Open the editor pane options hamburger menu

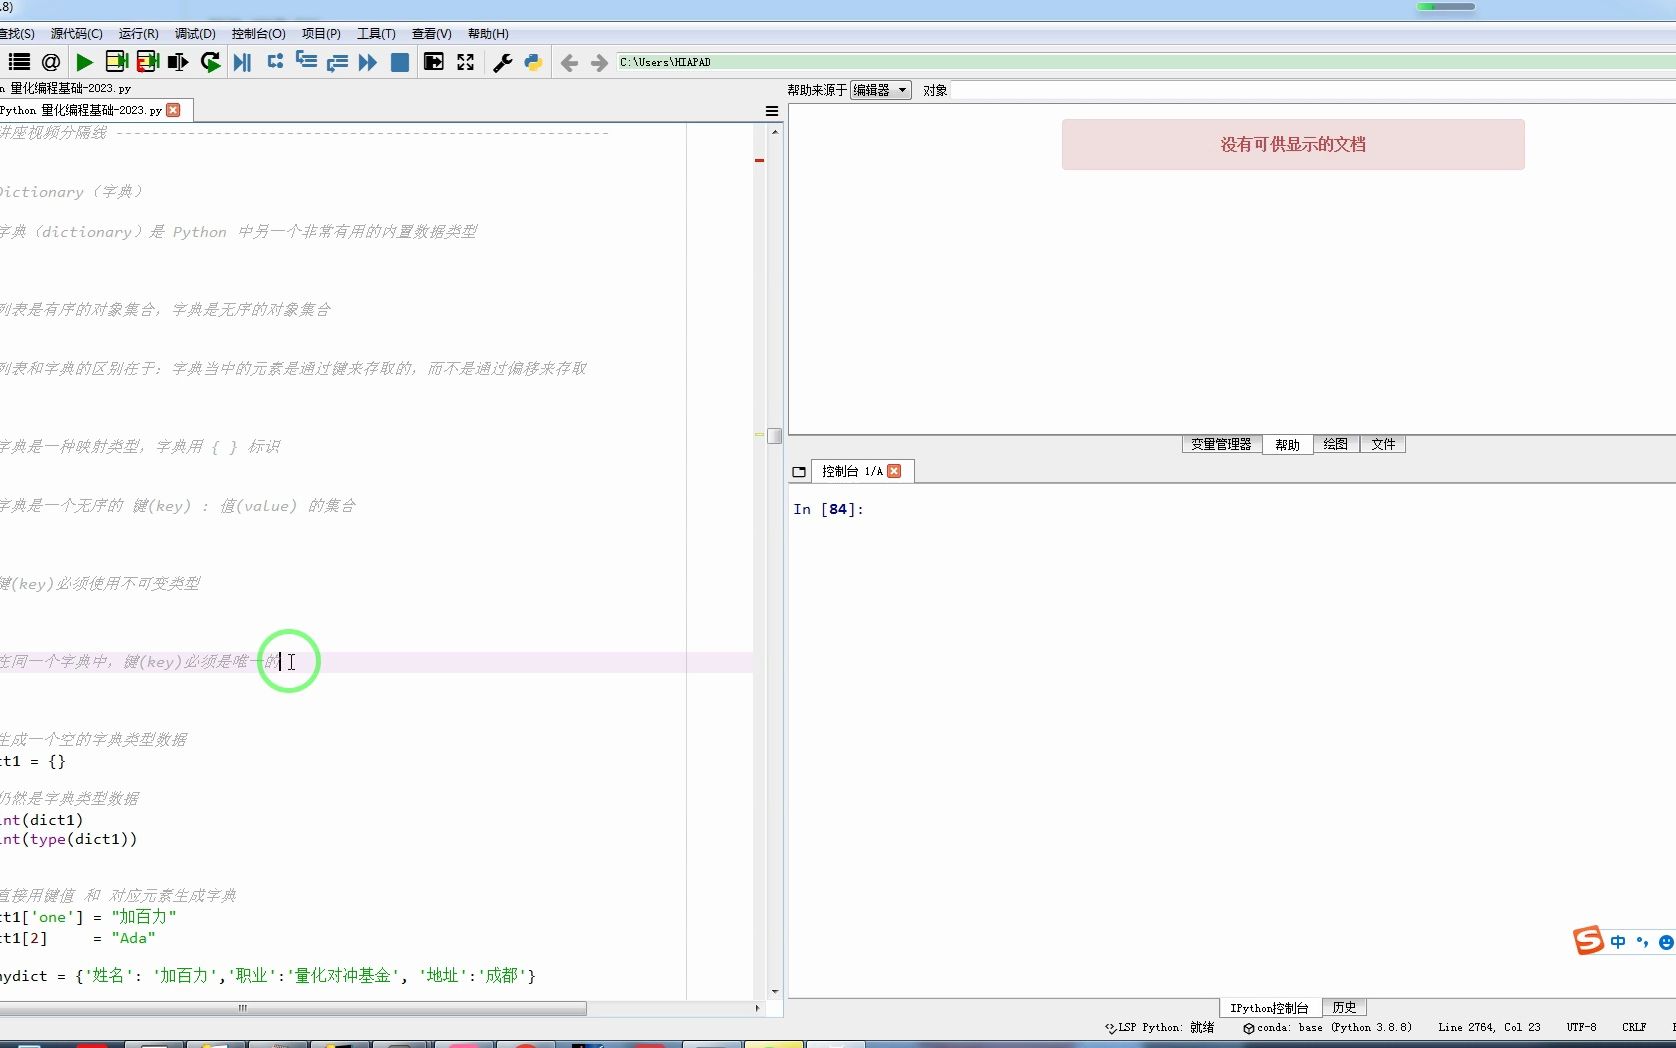pyautogui.click(x=772, y=111)
